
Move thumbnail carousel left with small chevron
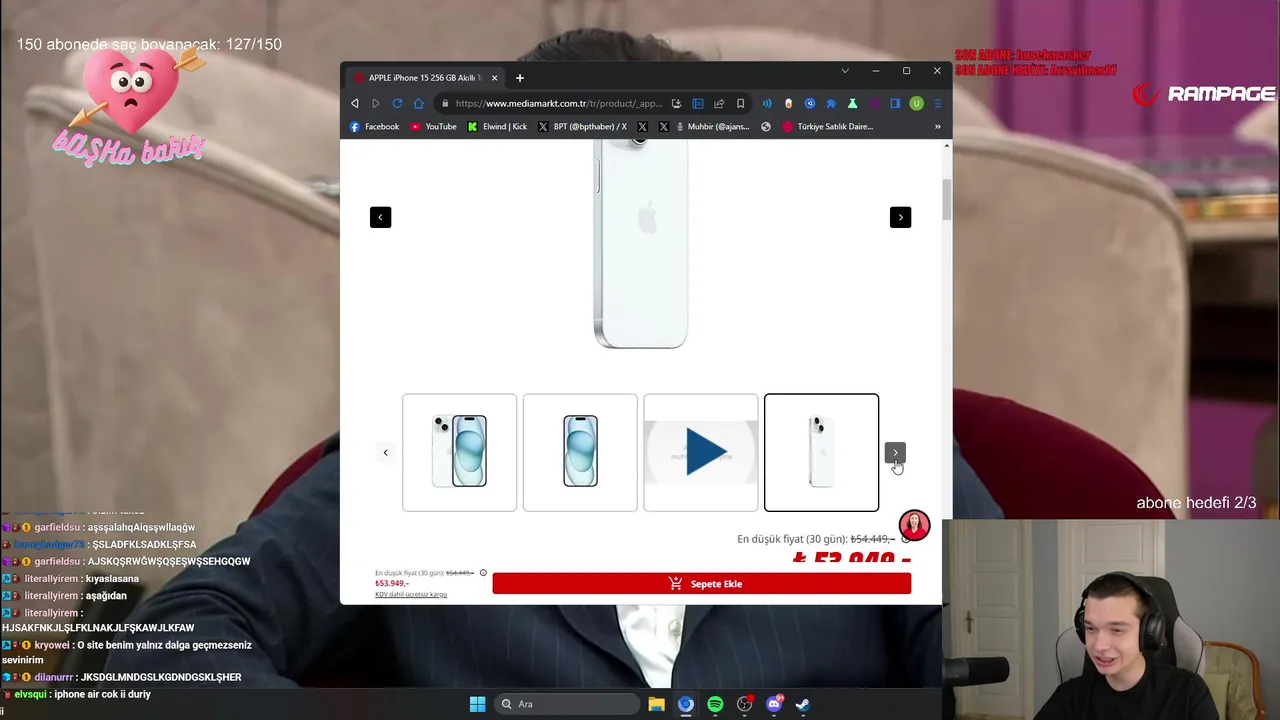pyautogui.click(x=385, y=453)
